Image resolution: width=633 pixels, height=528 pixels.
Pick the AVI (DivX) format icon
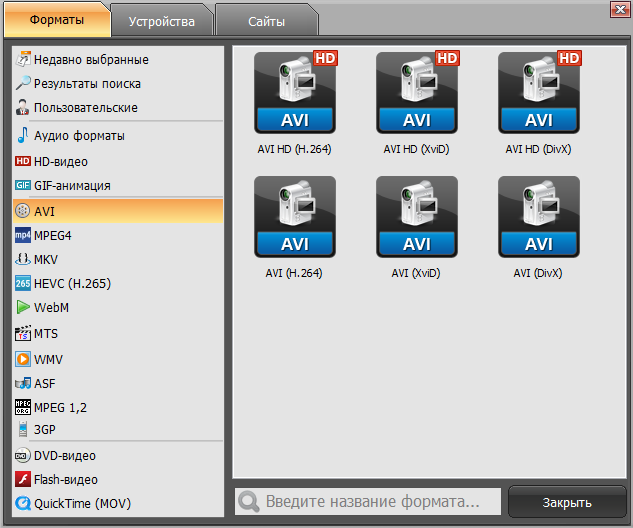(539, 217)
